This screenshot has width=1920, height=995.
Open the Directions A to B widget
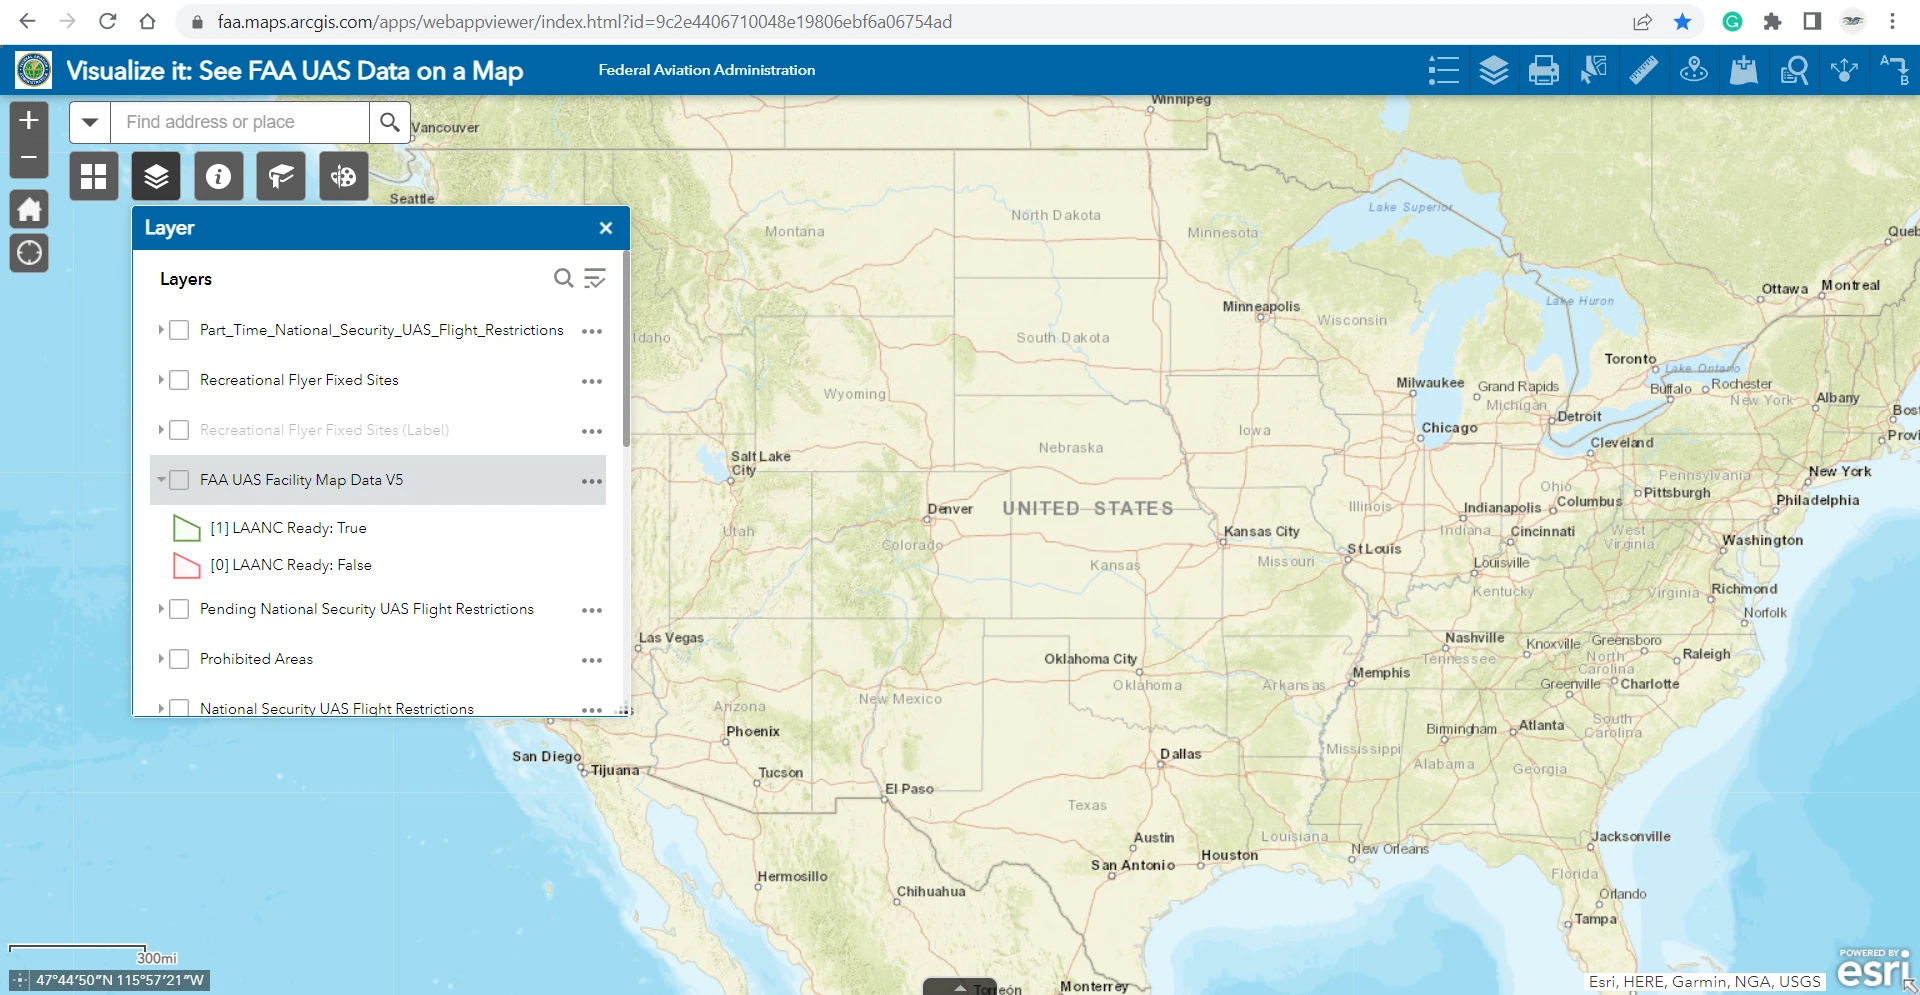pos(1894,70)
